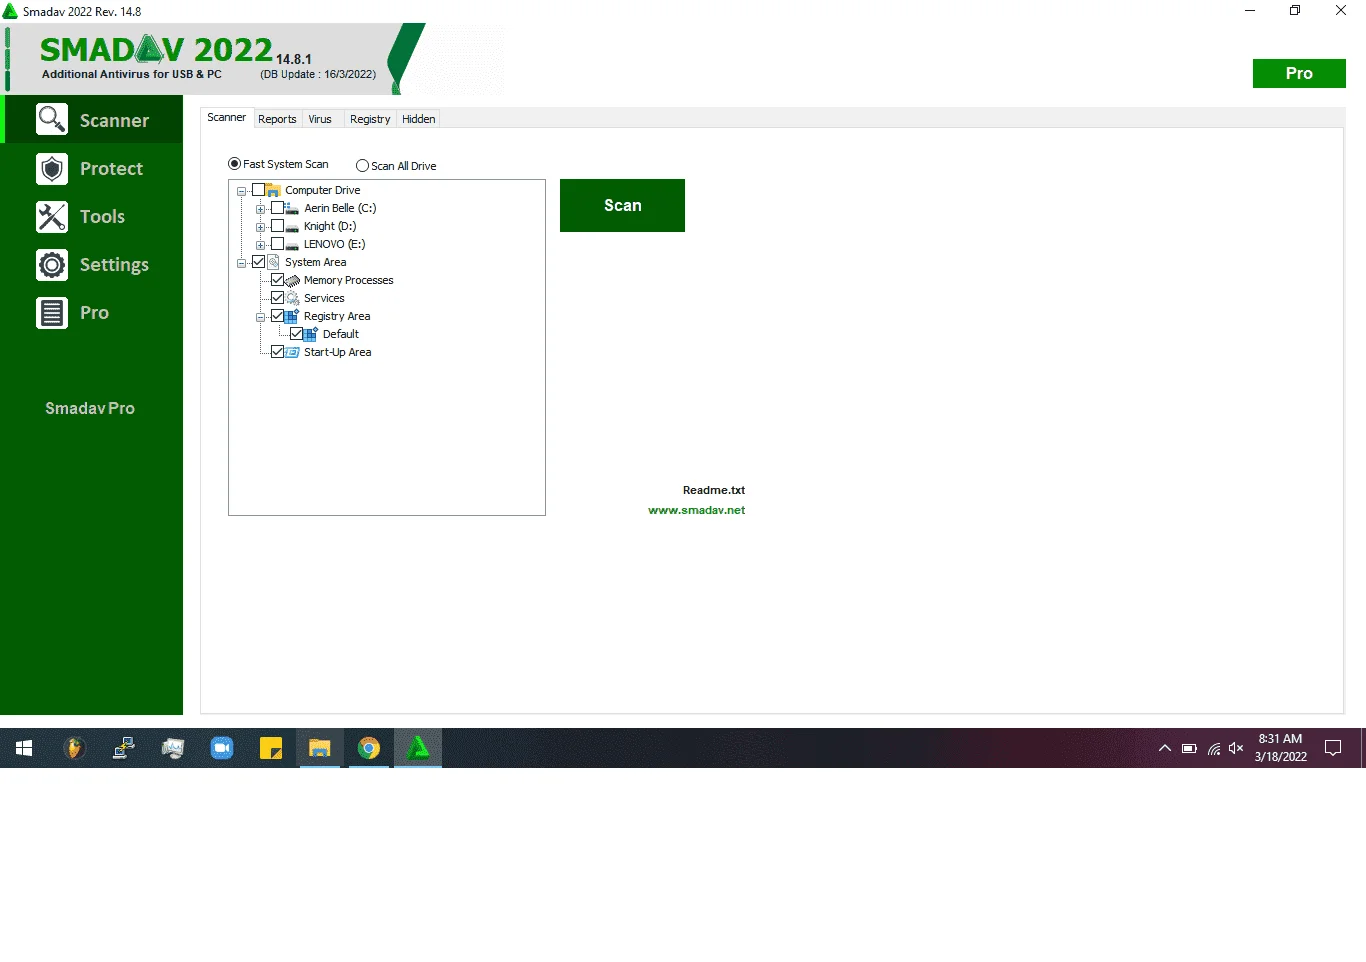Open the Windows notification center
Viewport: 1366px width, 962px height.
(x=1333, y=748)
